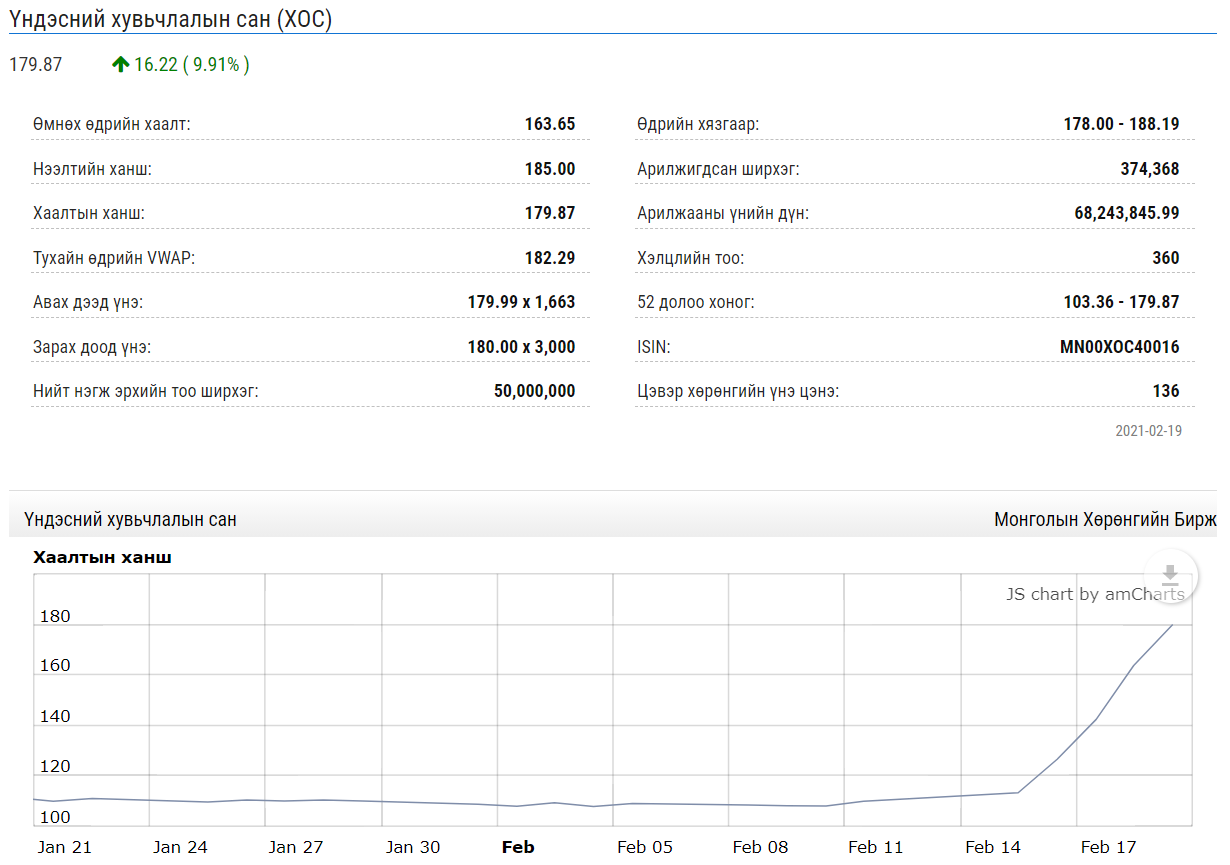1230x865 pixels.
Task: Click the best ask value 180.00 x 3,000
Action: tap(522, 347)
